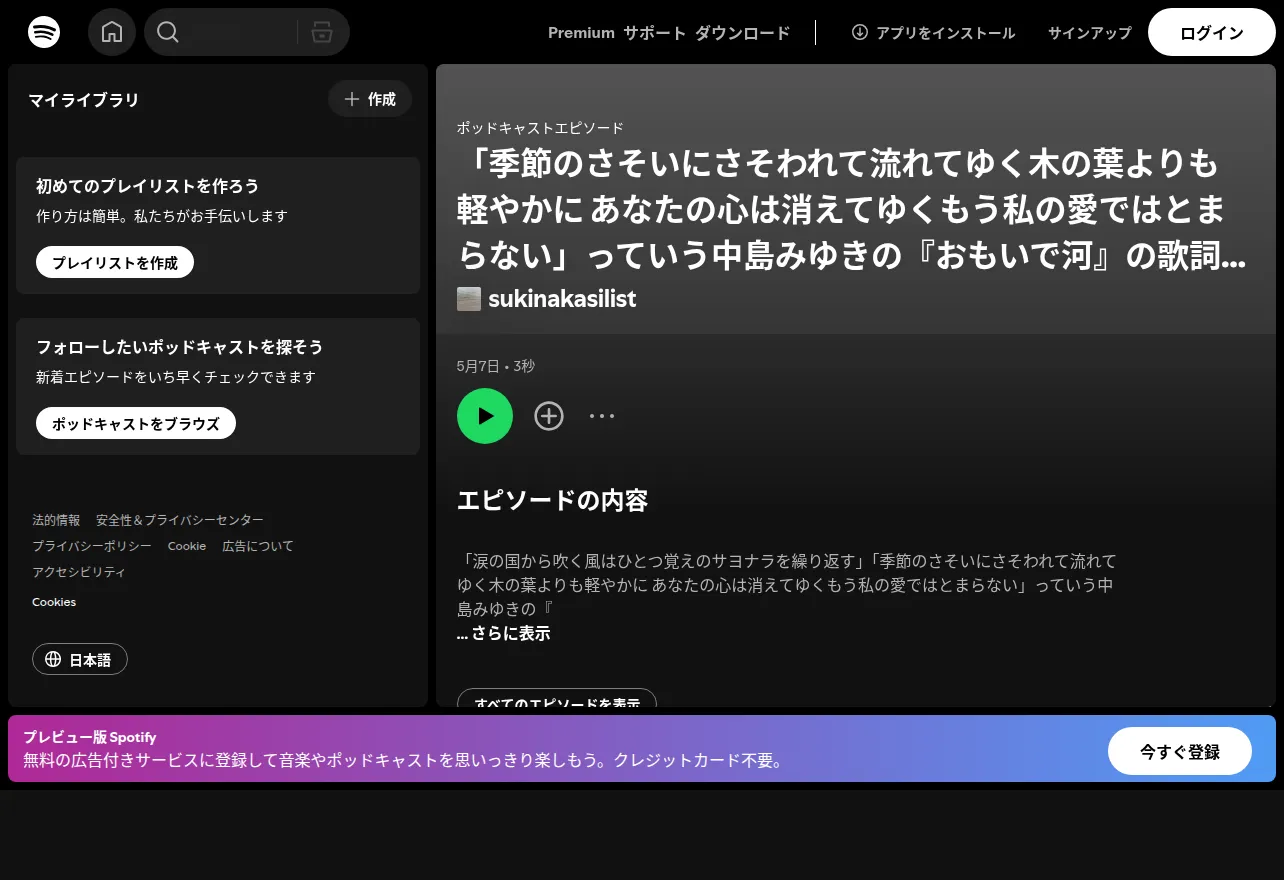This screenshot has width=1284, height=880.
Task: Open アクセシビリティ link
Action: pyautogui.click(x=79, y=572)
